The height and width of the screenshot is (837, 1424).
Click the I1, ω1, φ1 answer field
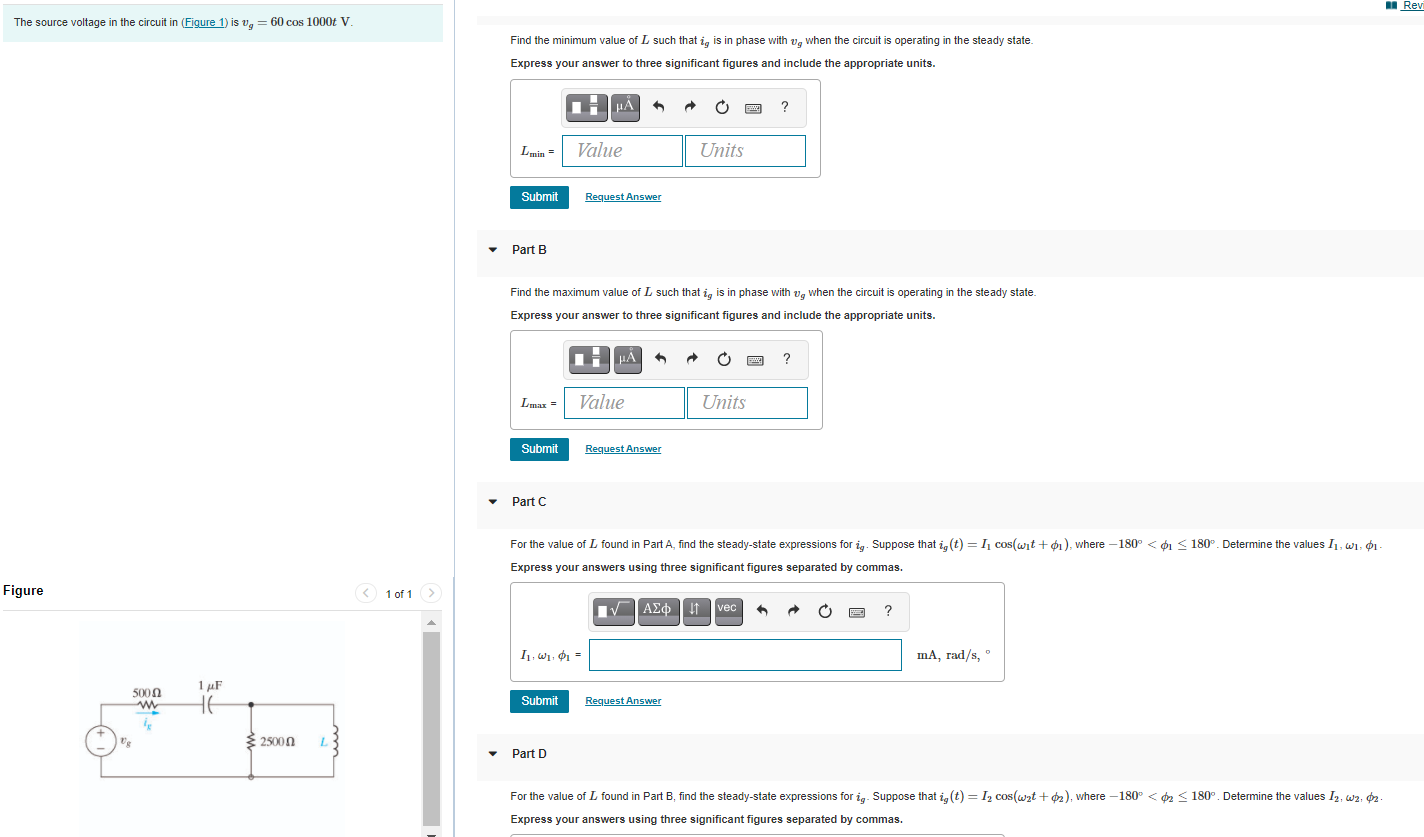[745, 655]
